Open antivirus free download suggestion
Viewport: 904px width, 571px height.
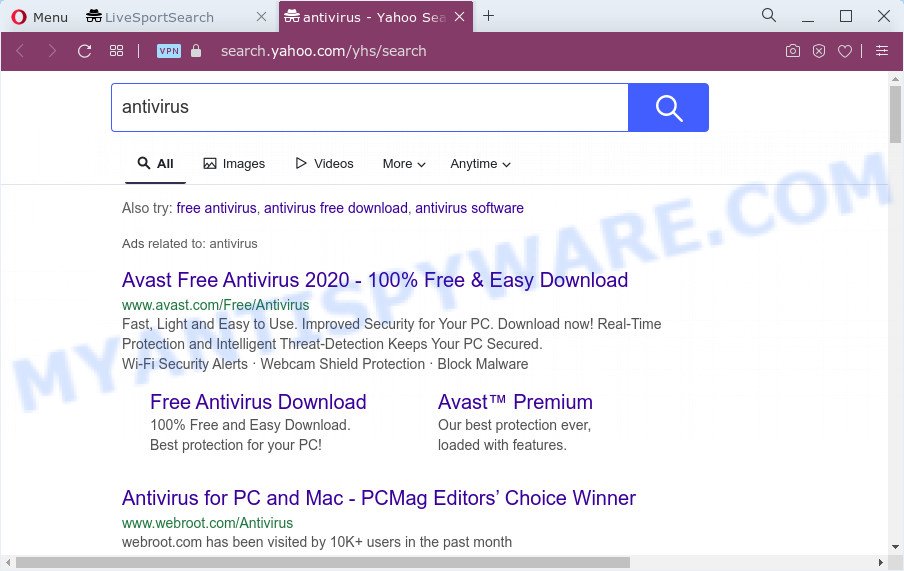tap(336, 208)
